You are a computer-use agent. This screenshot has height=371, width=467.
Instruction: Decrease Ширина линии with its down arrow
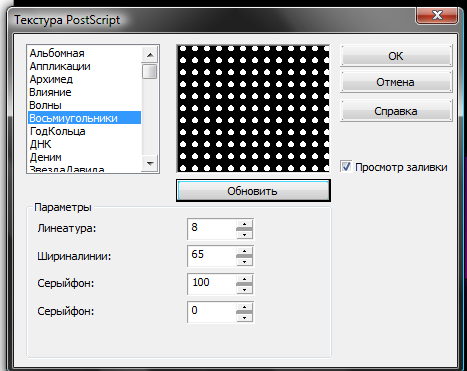[x=244, y=262]
